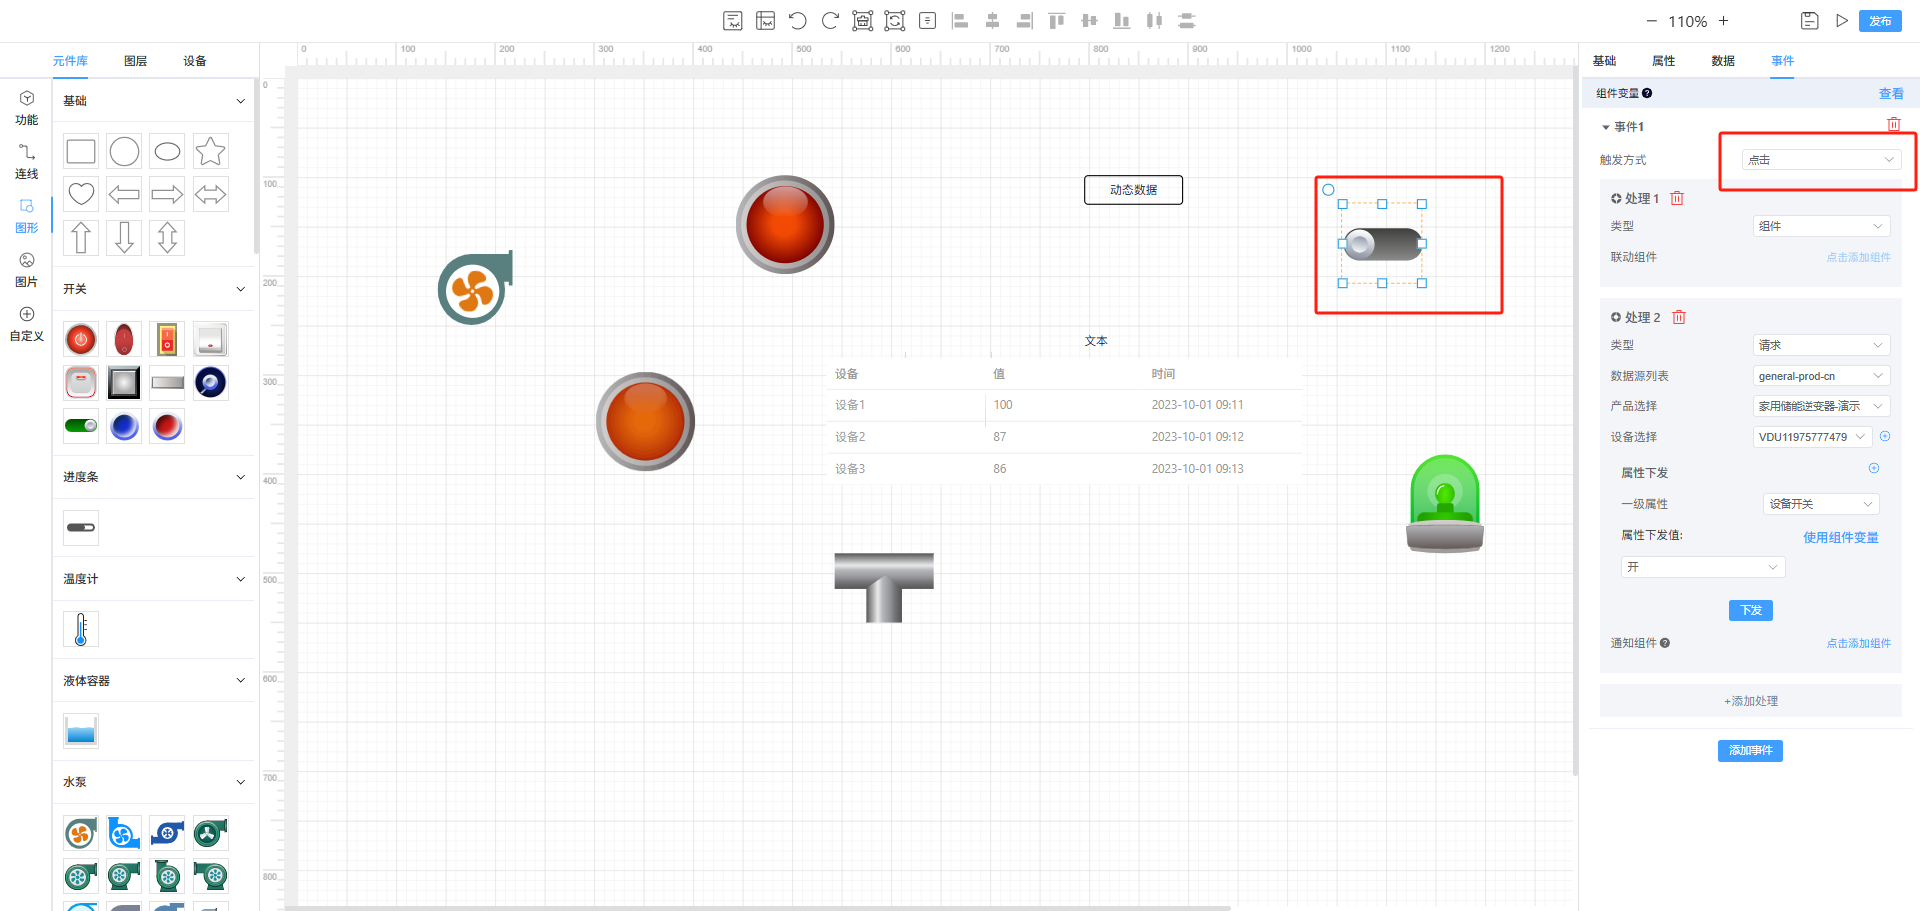Click the save icon beside preview
Viewport: 1920px width, 911px height.
(x=1809, y=21)
